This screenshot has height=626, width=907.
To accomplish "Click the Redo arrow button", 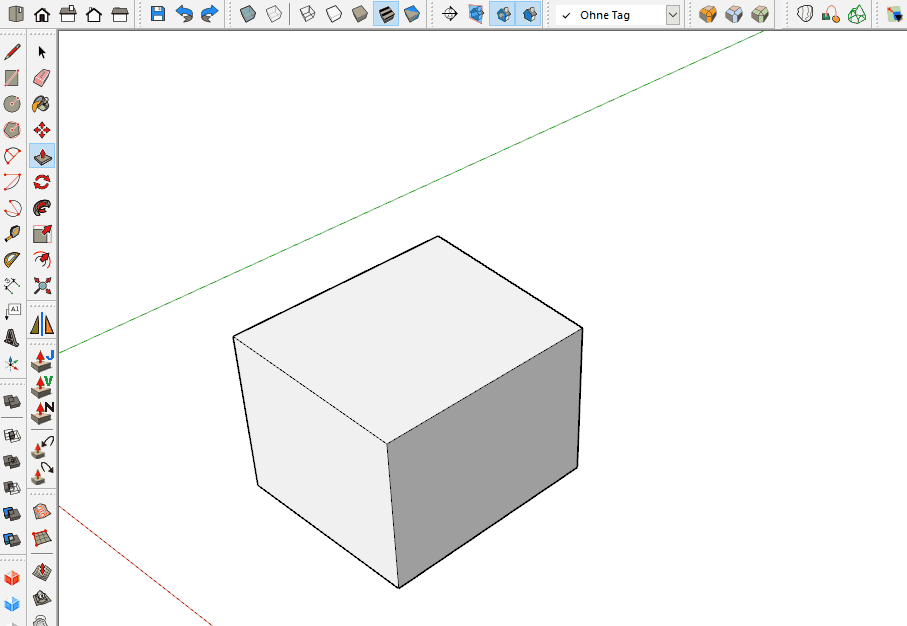I will (x=209, y=14).
